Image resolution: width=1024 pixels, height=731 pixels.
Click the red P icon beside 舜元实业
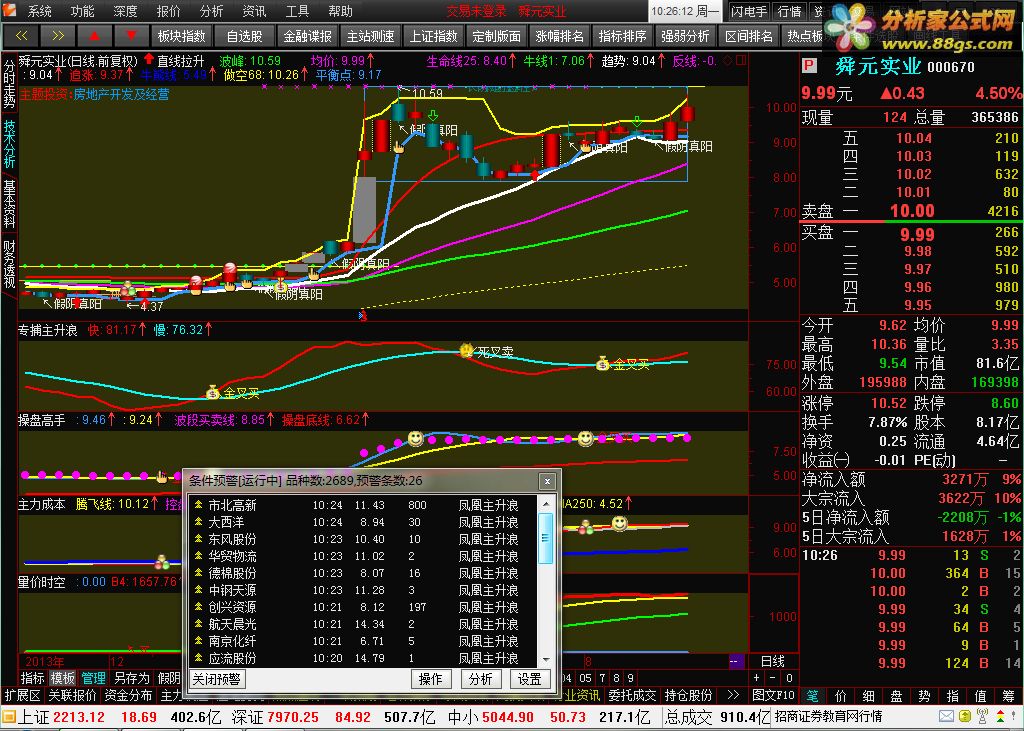pos(810,66)
